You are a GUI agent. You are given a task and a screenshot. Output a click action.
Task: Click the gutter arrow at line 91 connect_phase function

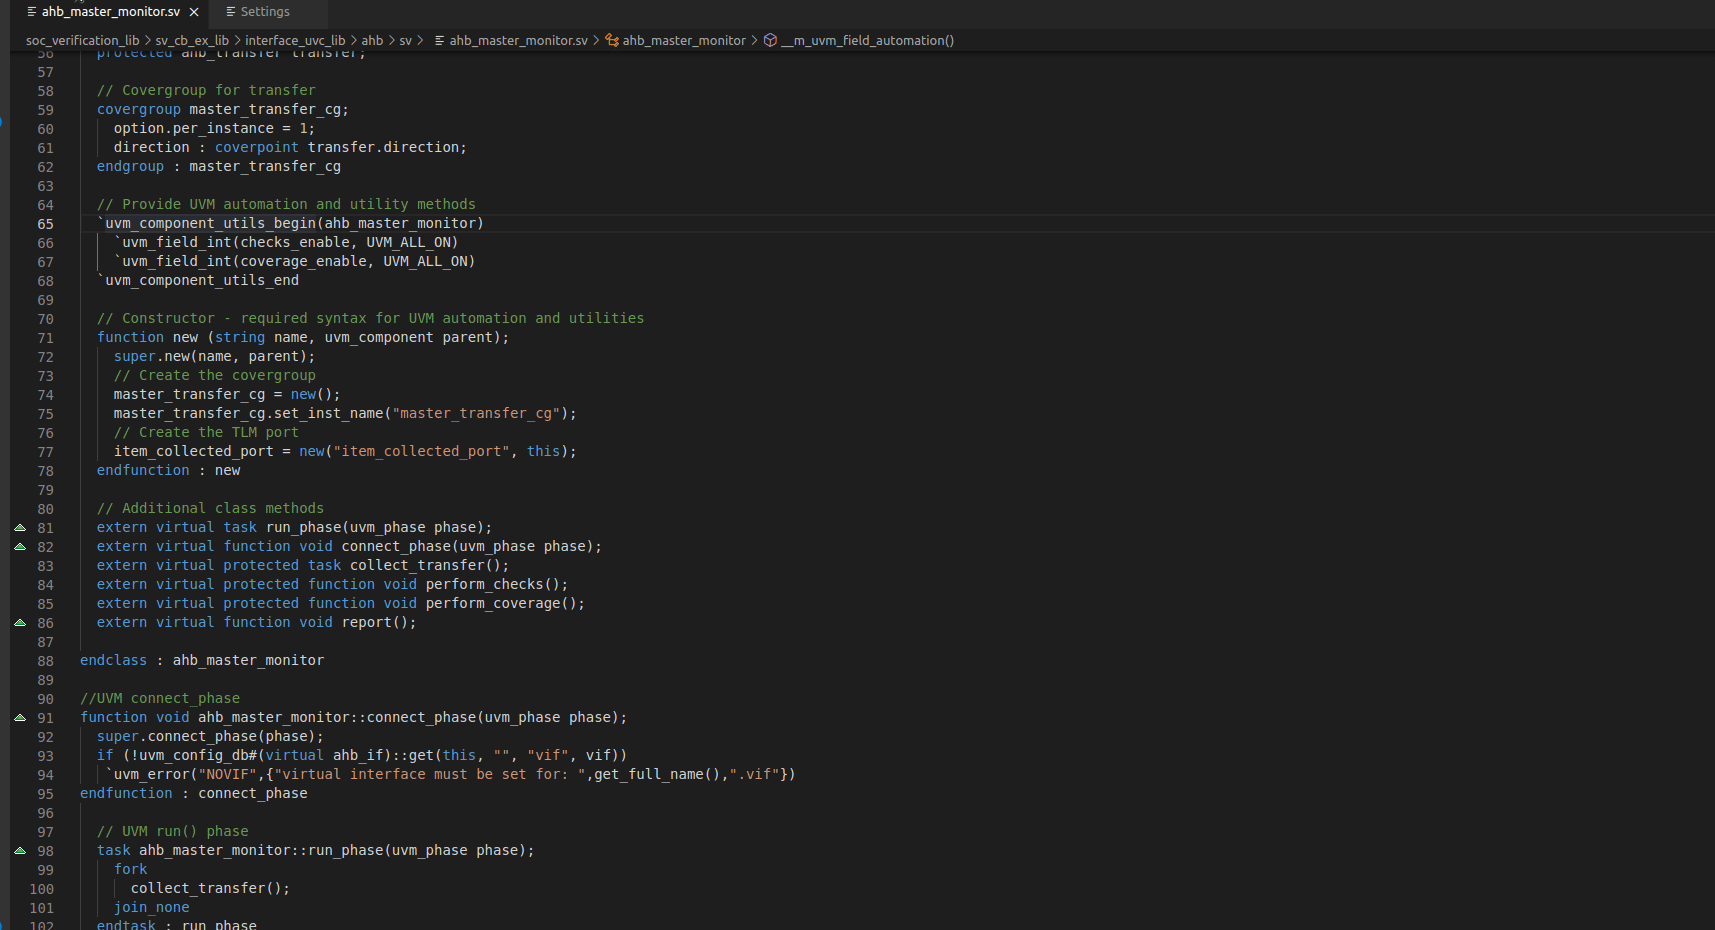click(20, 717)
